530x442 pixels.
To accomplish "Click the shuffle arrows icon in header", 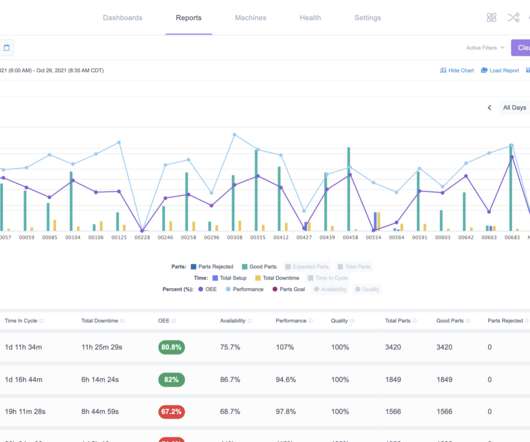I will (513, 17).
